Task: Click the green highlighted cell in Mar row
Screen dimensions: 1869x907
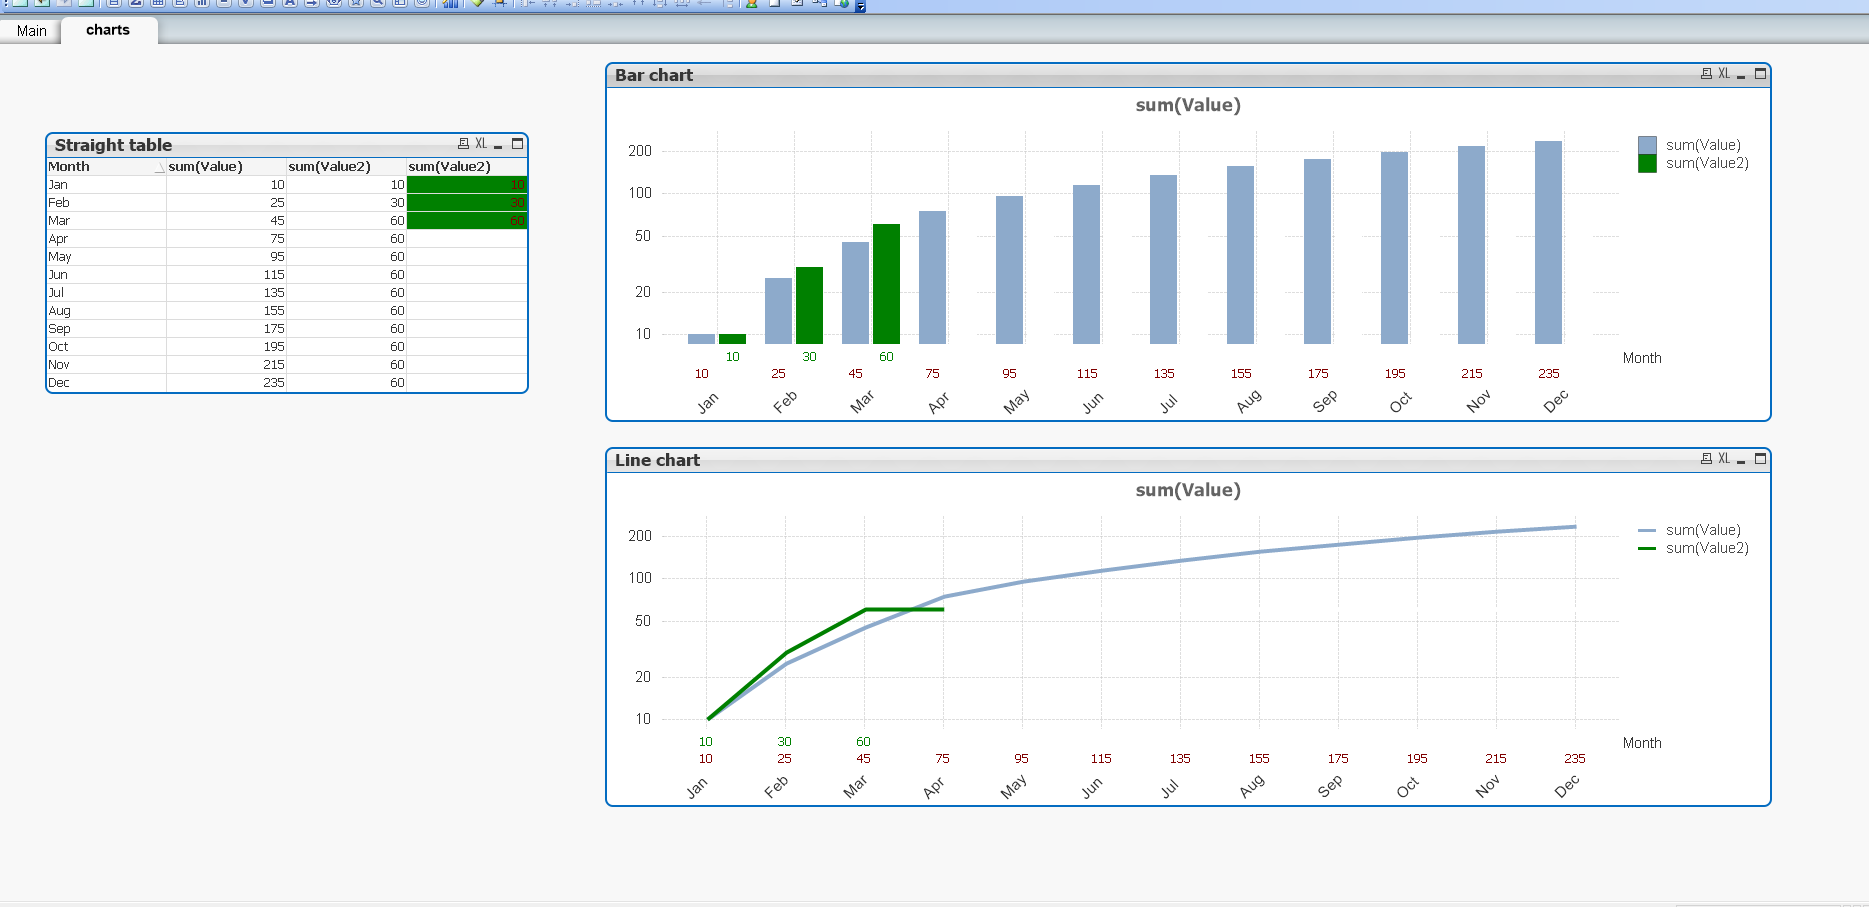Action: (466, 221)
